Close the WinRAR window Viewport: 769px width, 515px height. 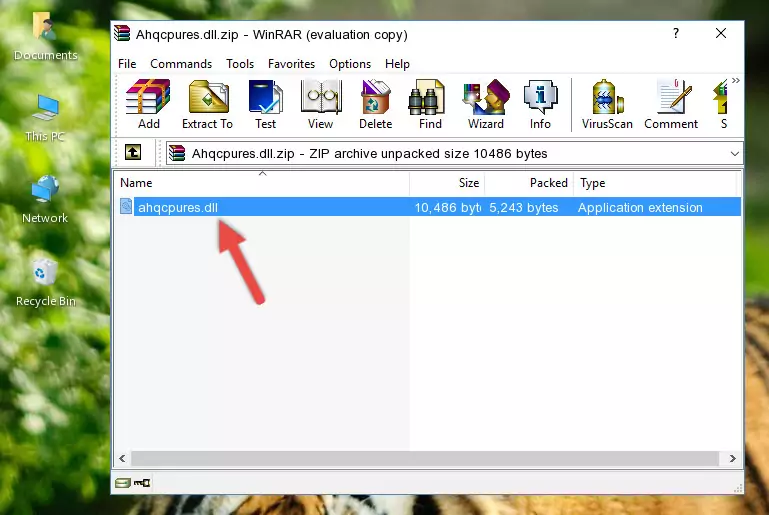coord(720,33)
